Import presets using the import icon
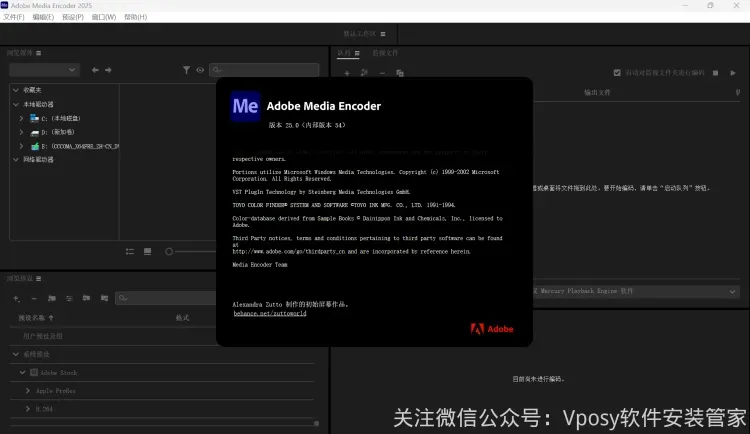The height and width of the screenshot is (434, 750). pos(86,298)
